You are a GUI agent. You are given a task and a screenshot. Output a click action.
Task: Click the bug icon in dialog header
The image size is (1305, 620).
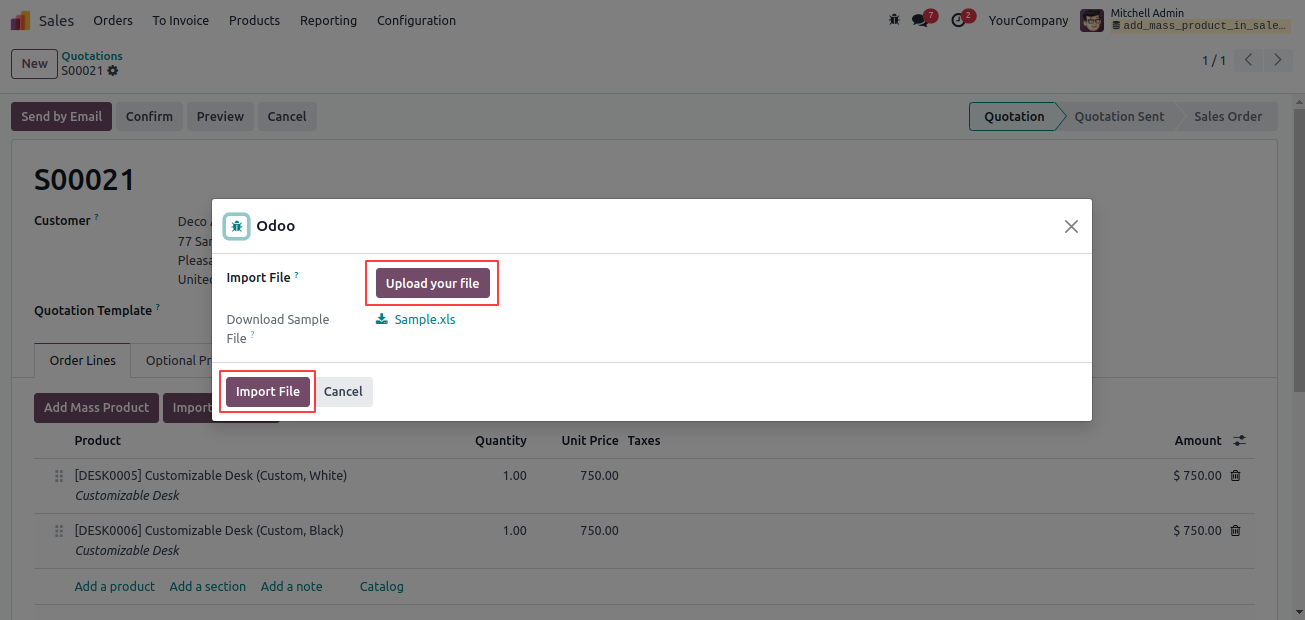tap(237, 226)
